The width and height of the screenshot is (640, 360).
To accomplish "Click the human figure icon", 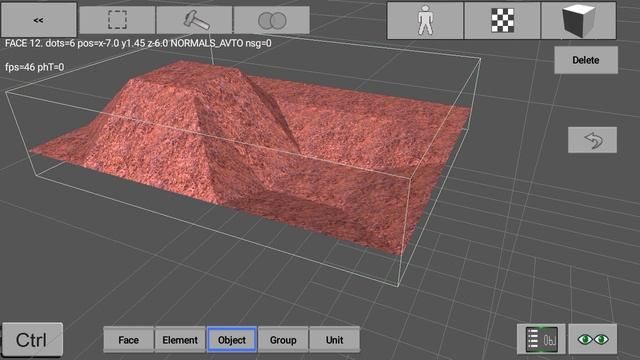I will (425, 20).
